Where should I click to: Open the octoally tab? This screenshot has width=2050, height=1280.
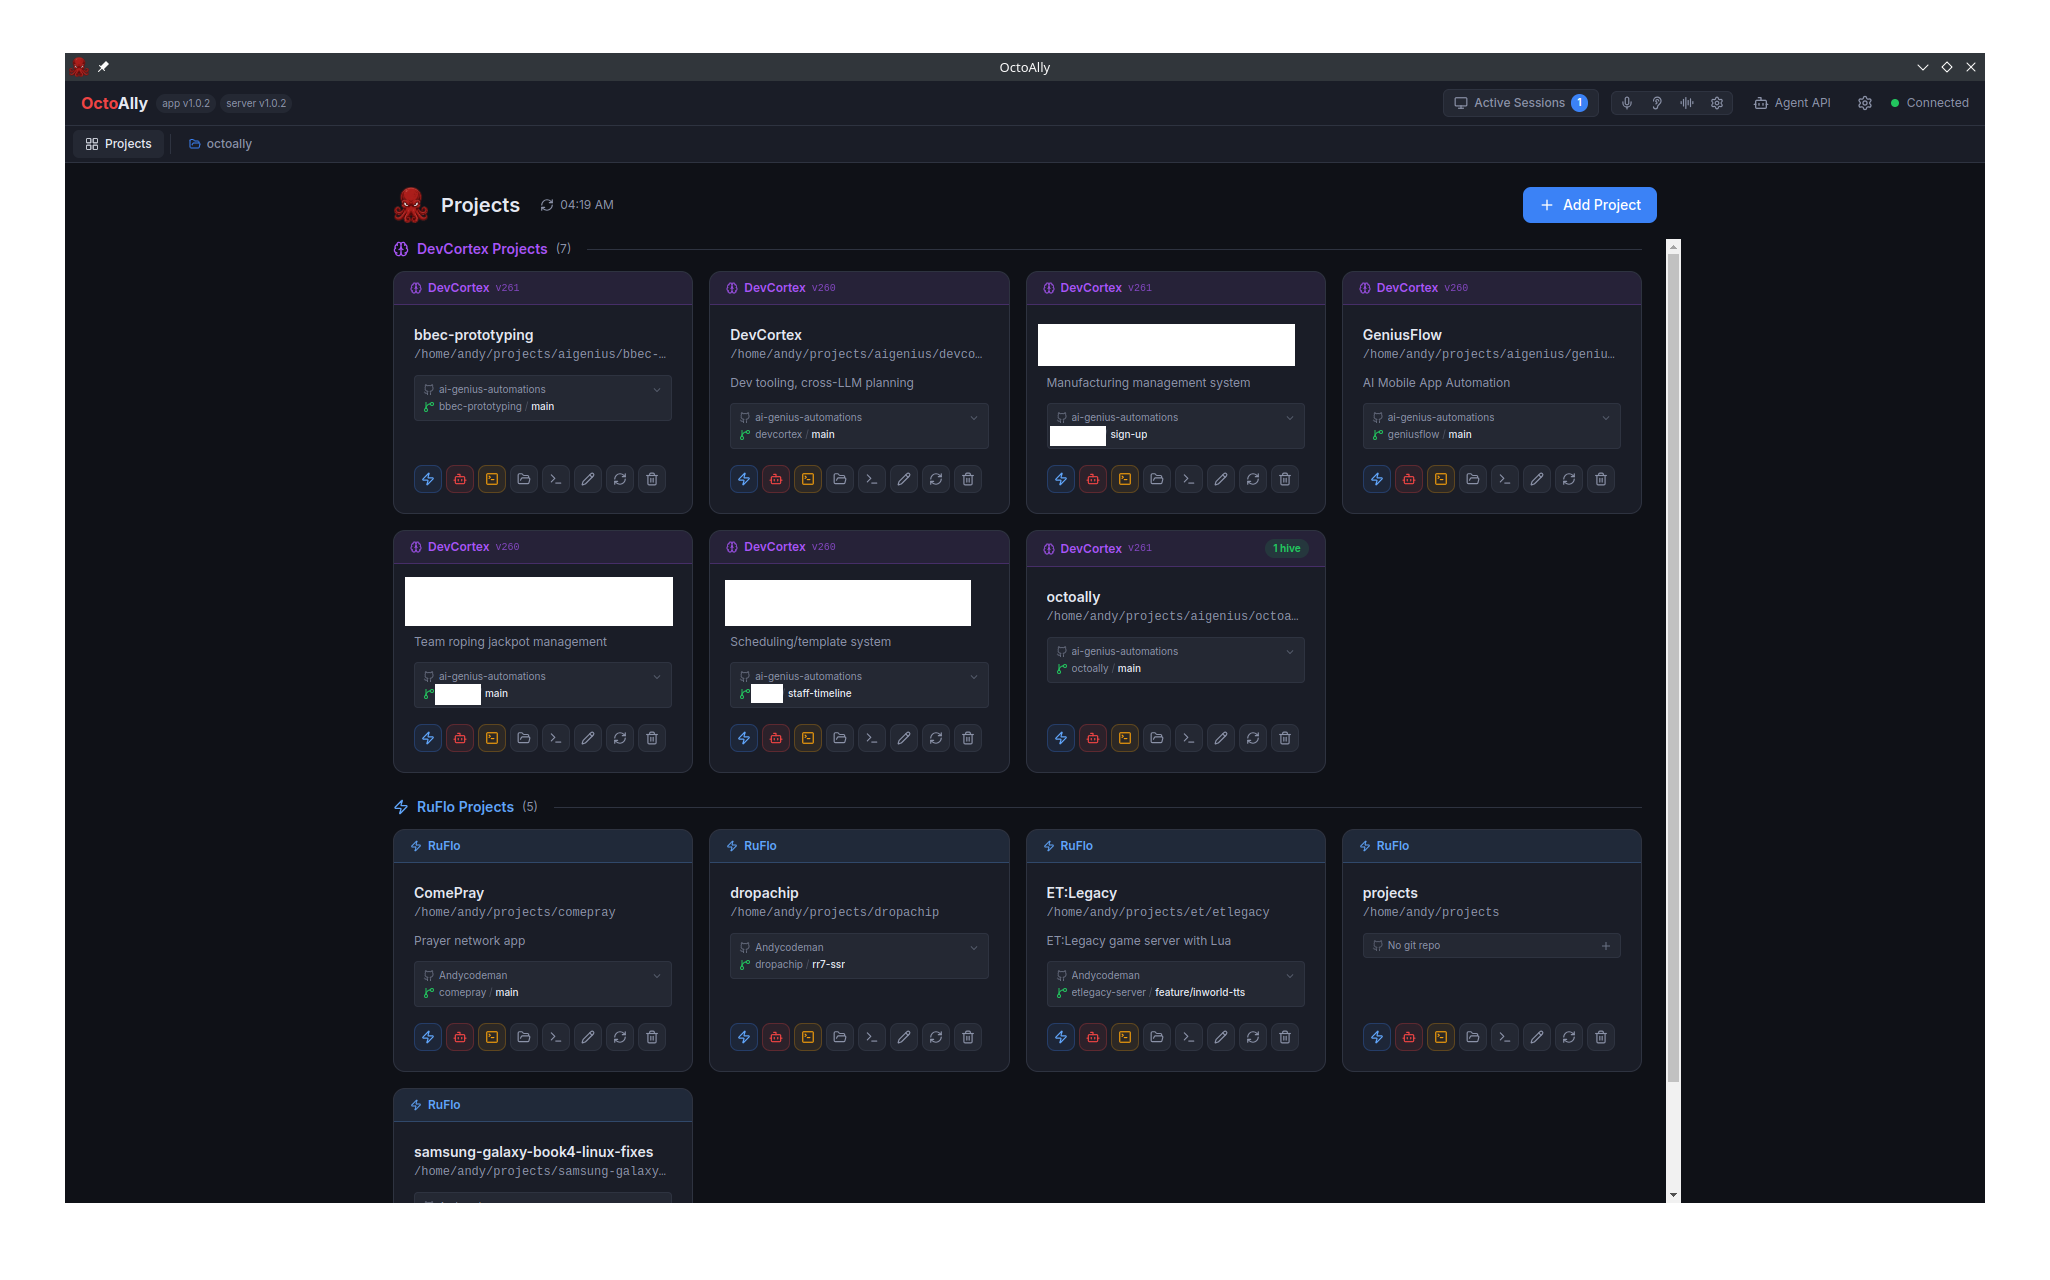coord(220,144)
